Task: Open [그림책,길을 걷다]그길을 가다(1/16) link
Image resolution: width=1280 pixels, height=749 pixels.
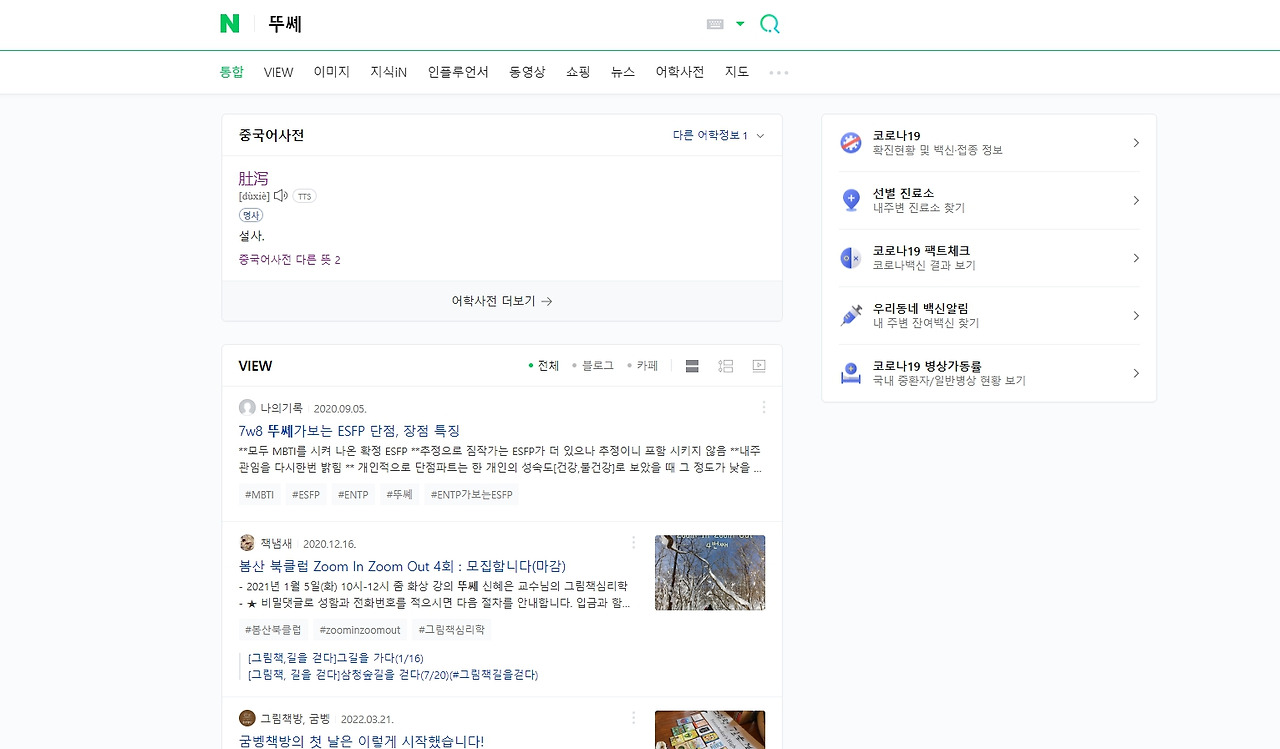Action: (336, 658)
